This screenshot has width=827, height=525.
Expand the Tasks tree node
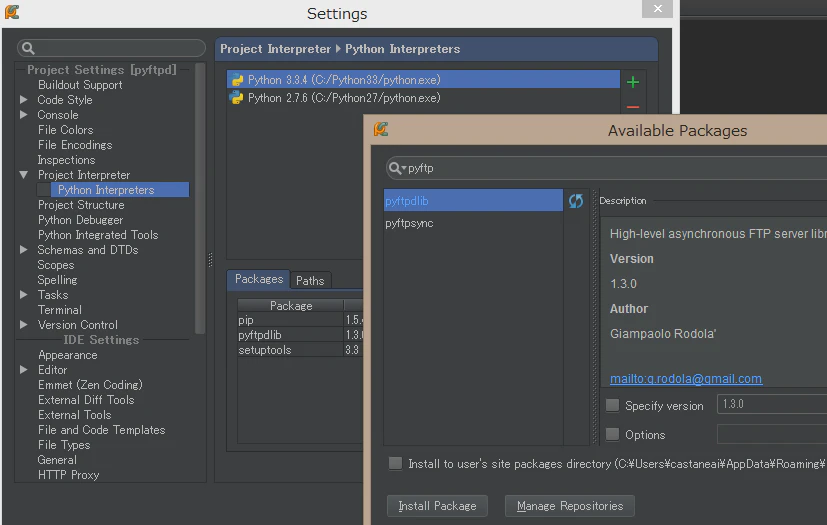coord(24,294)
